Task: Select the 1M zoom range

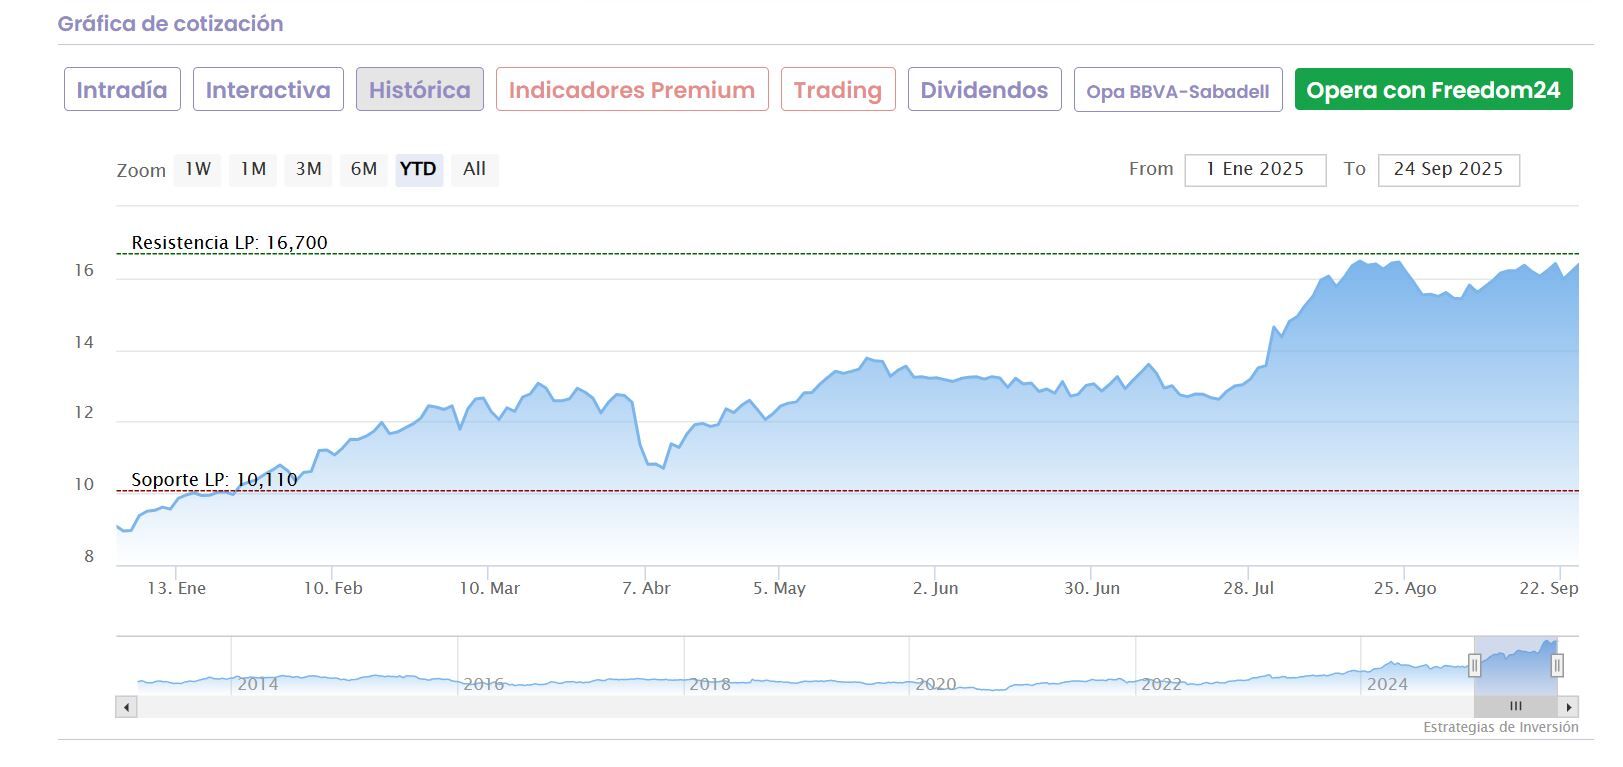Action: tap(253, 169)
